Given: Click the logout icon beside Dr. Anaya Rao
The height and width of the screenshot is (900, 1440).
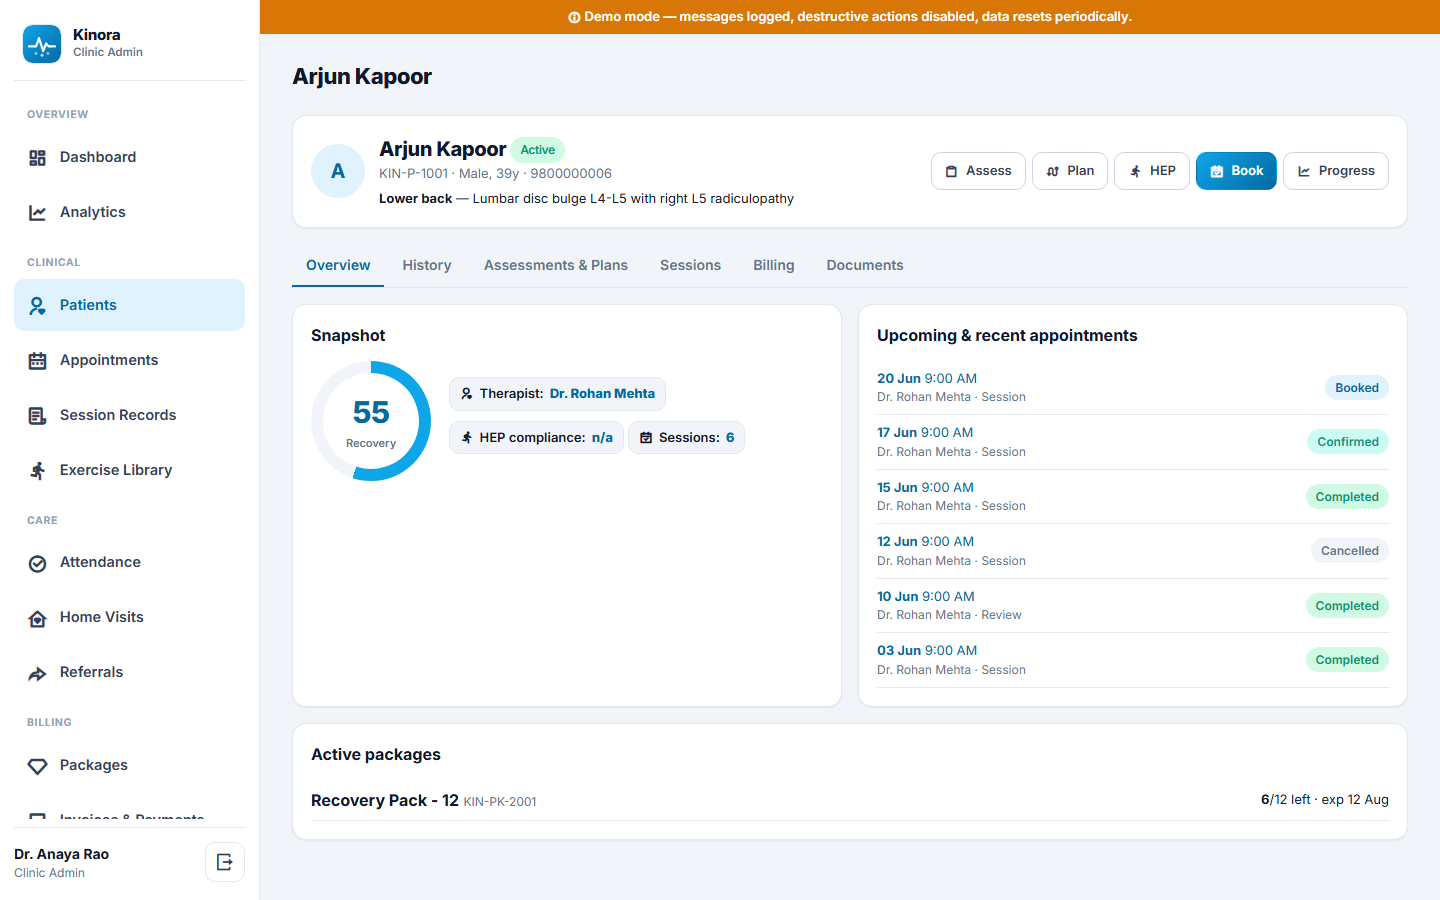Looking at the screenshot, I should coord(225,862).
